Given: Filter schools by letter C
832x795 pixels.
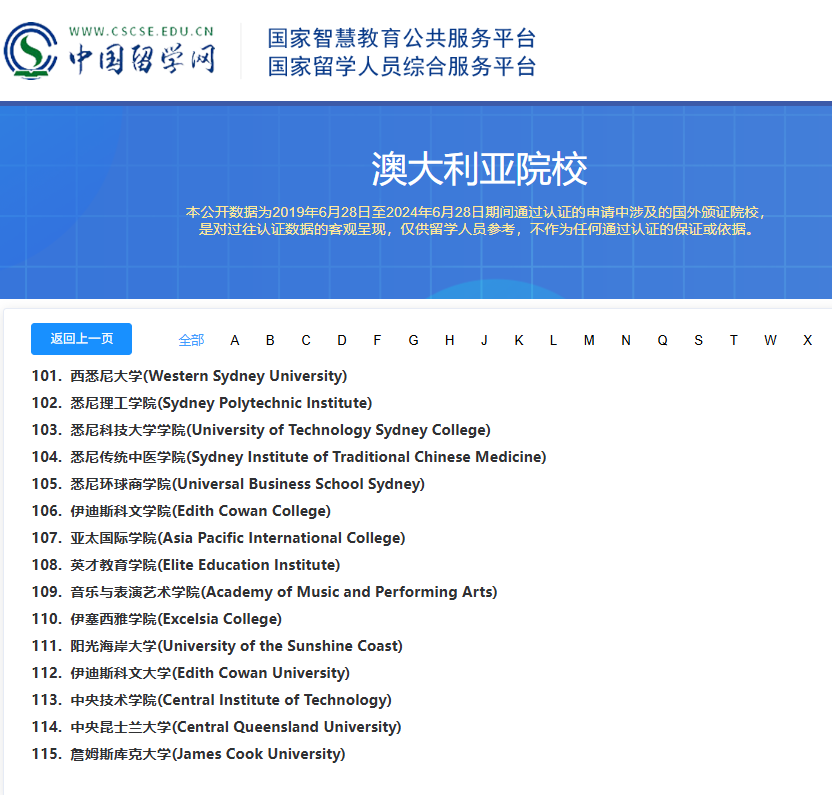Looking at the screenshot, I should [306, 340].
